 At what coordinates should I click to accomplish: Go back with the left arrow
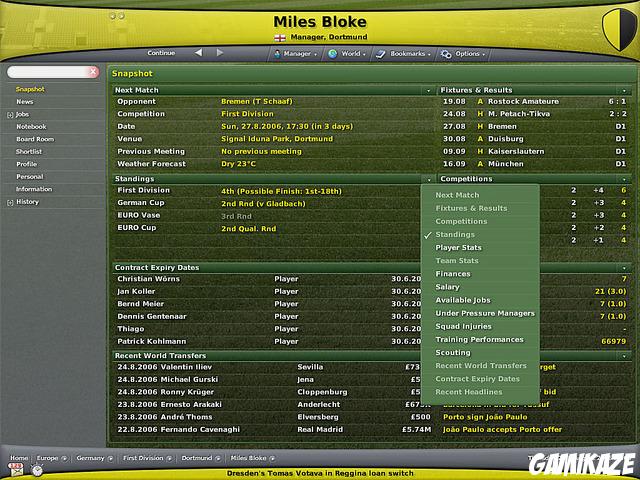[198, 53]
